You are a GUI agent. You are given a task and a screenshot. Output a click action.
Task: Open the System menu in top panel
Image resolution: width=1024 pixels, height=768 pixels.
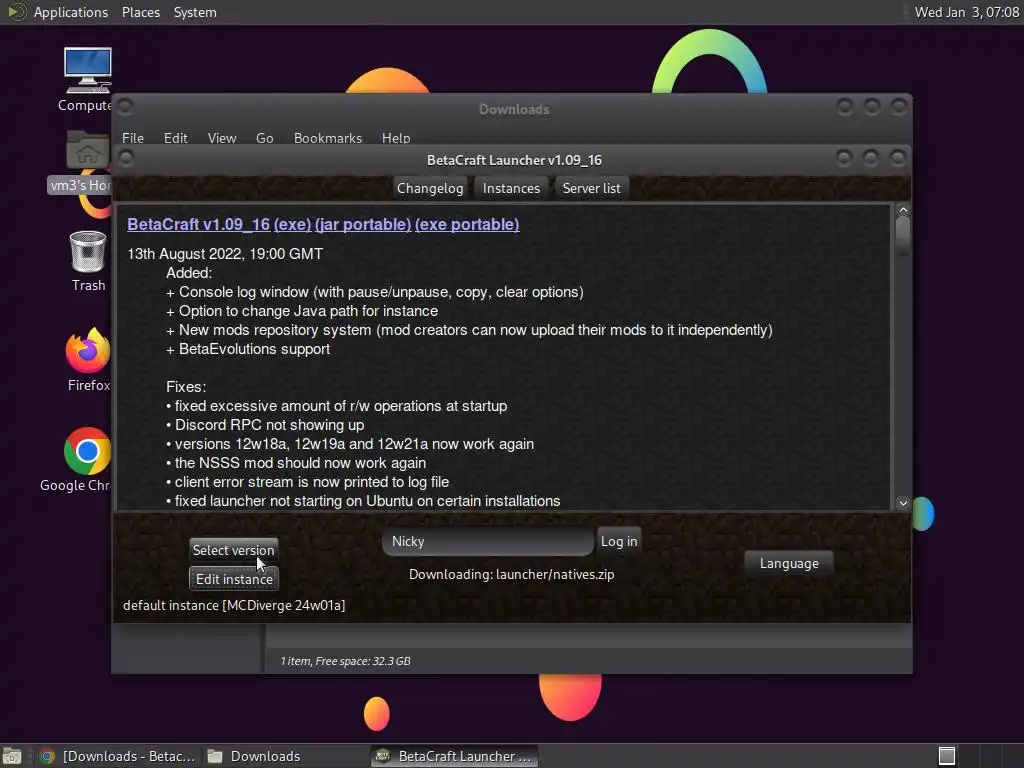point(195,12)
